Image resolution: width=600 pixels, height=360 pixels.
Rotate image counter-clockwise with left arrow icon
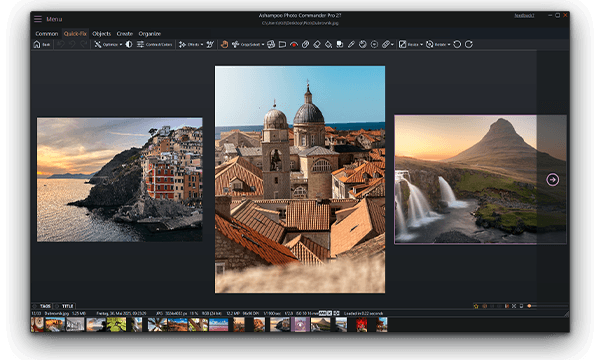tap(457, 44)
